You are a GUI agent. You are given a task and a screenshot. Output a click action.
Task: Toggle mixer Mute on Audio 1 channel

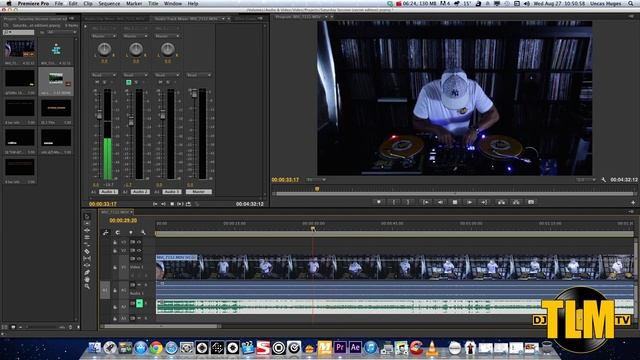point(97,82)
